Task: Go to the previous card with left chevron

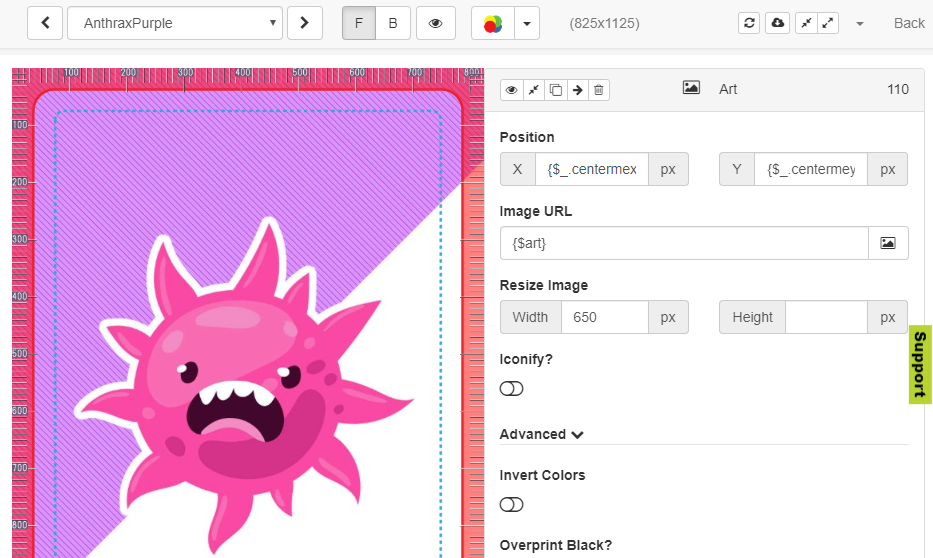Action: [x=45, y=23]
